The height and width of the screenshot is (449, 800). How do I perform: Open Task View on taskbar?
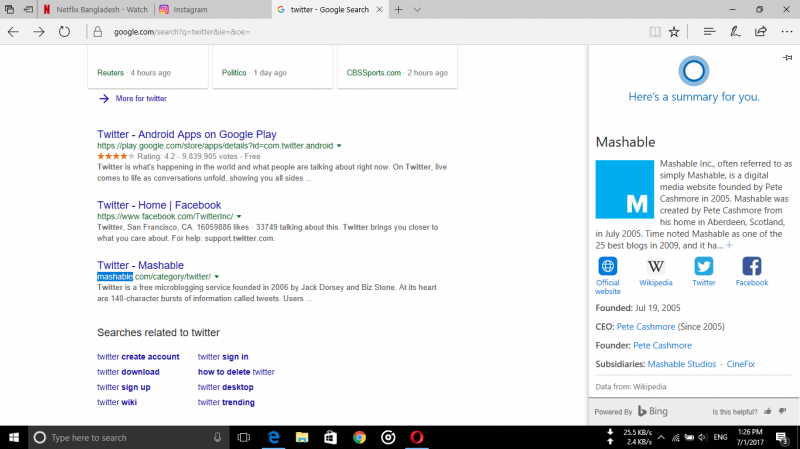click(x=244, y=437)
